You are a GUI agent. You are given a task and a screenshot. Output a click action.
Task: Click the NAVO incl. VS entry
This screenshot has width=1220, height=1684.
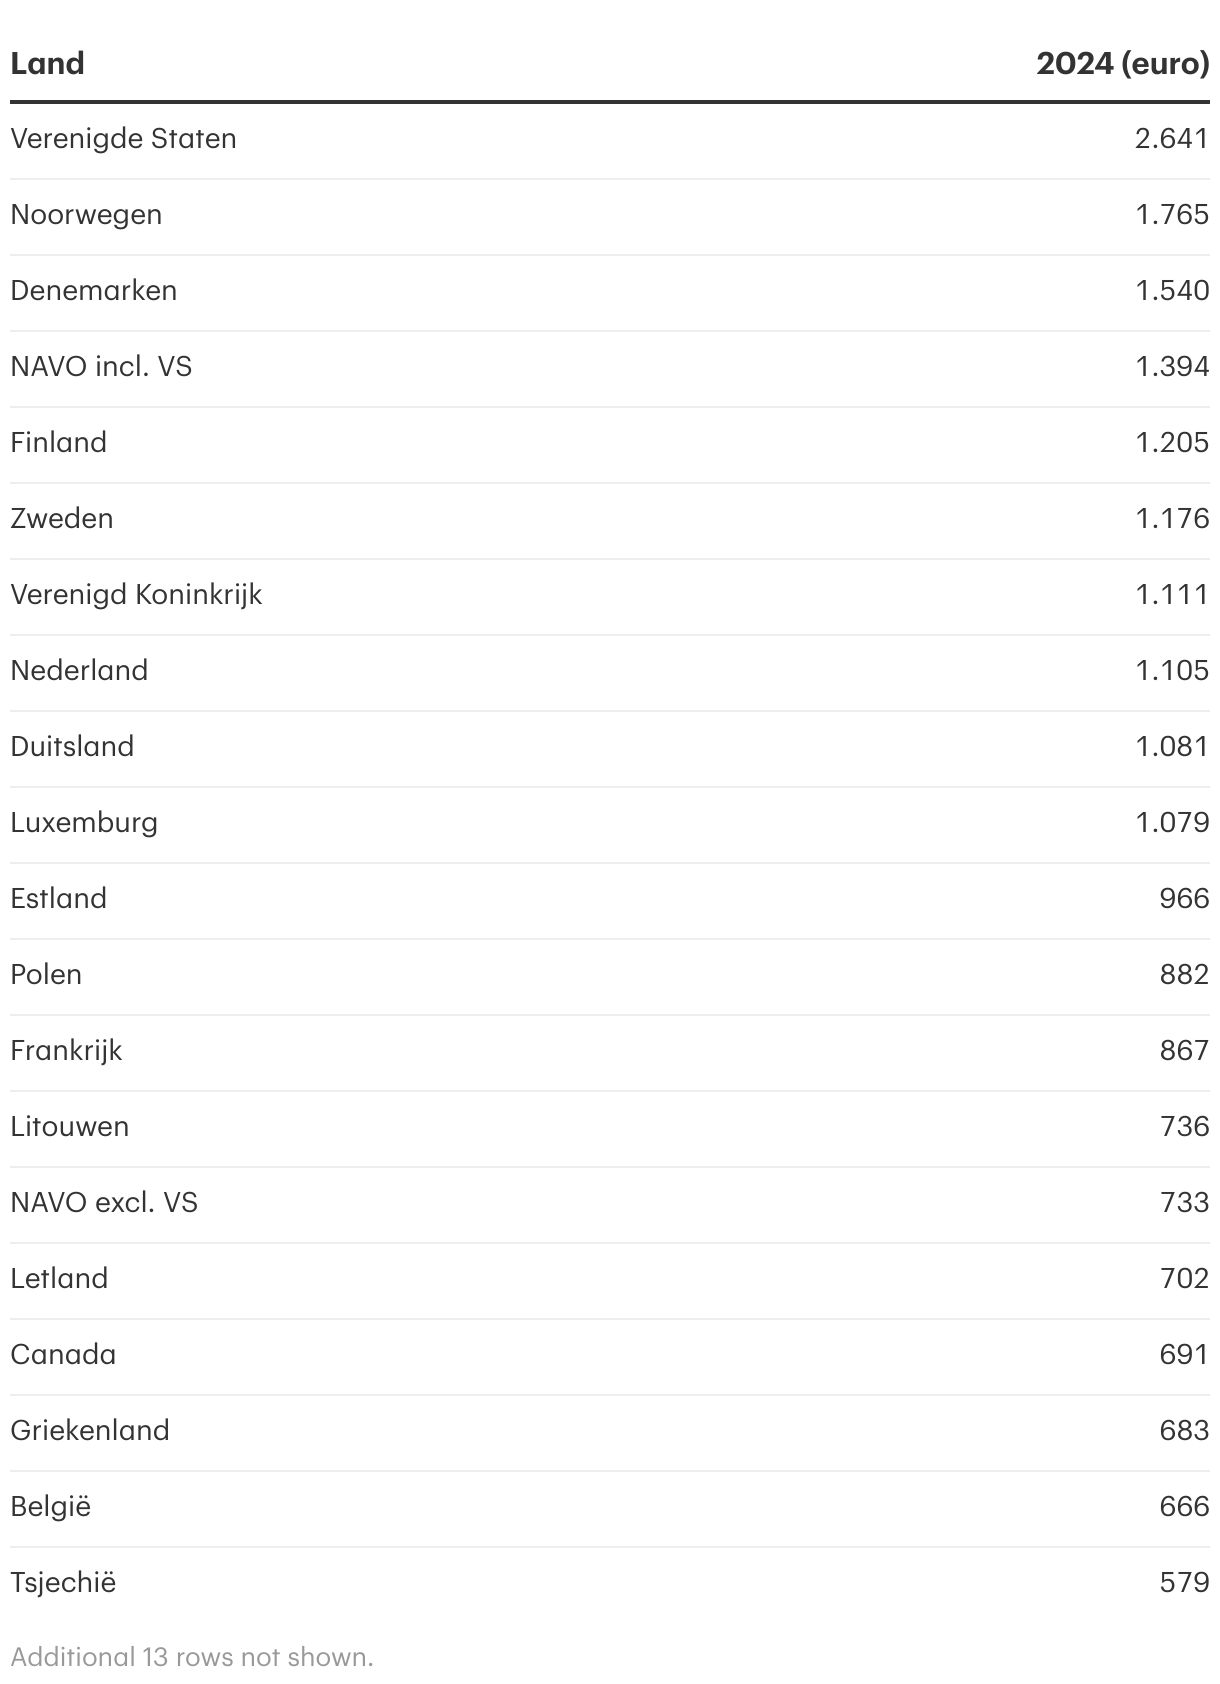[x=101, y=367]
